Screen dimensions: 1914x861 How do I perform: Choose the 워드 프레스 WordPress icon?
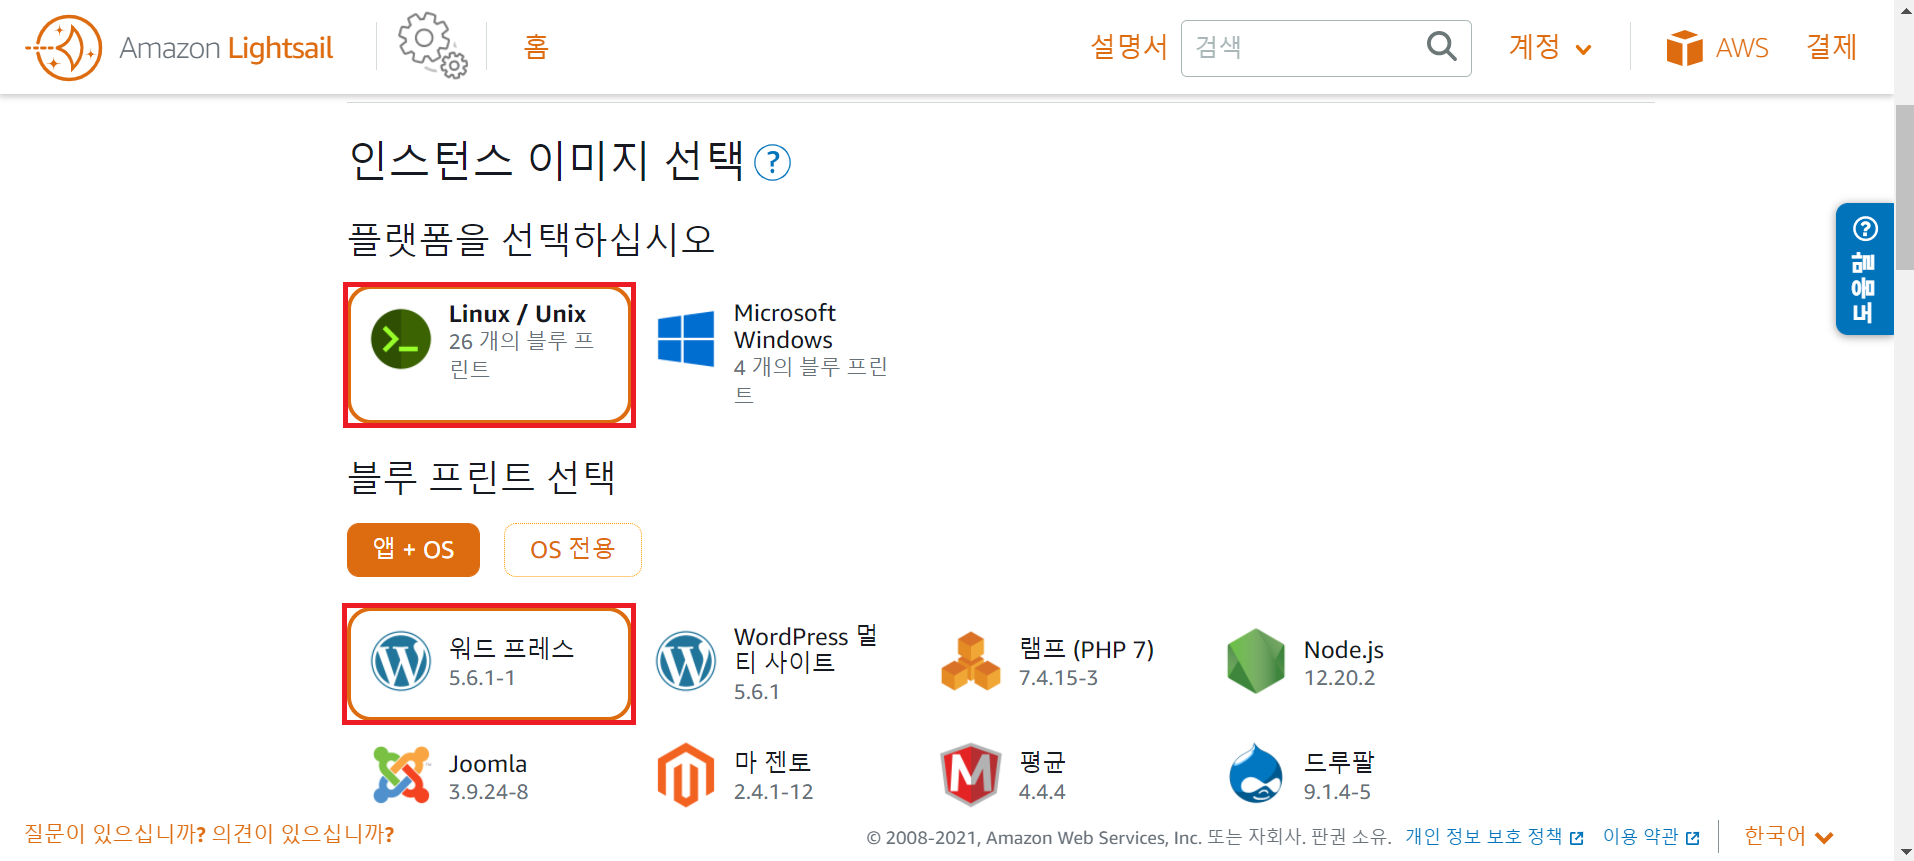click(x=401, y=661)
